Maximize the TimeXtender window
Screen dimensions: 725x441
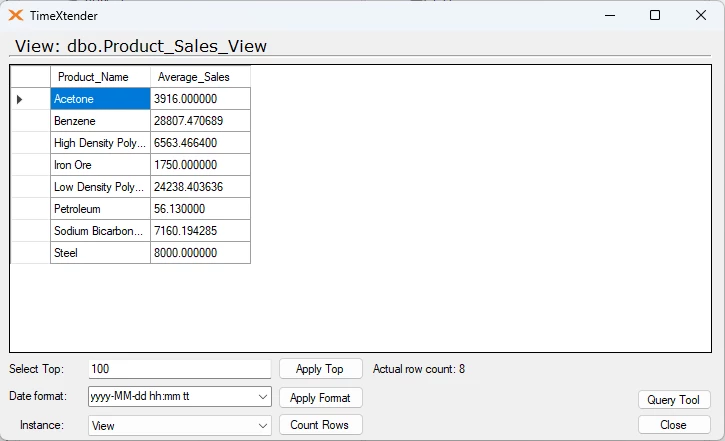[x=655, y=15]
